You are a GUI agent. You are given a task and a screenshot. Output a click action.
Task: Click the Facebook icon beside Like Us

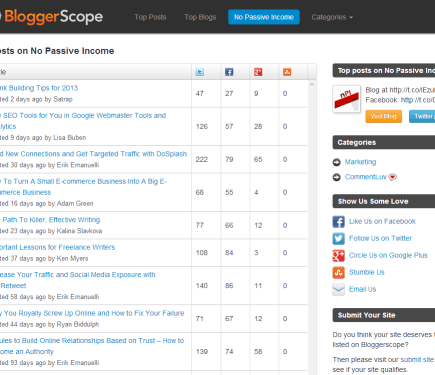(x=338, y=221)
